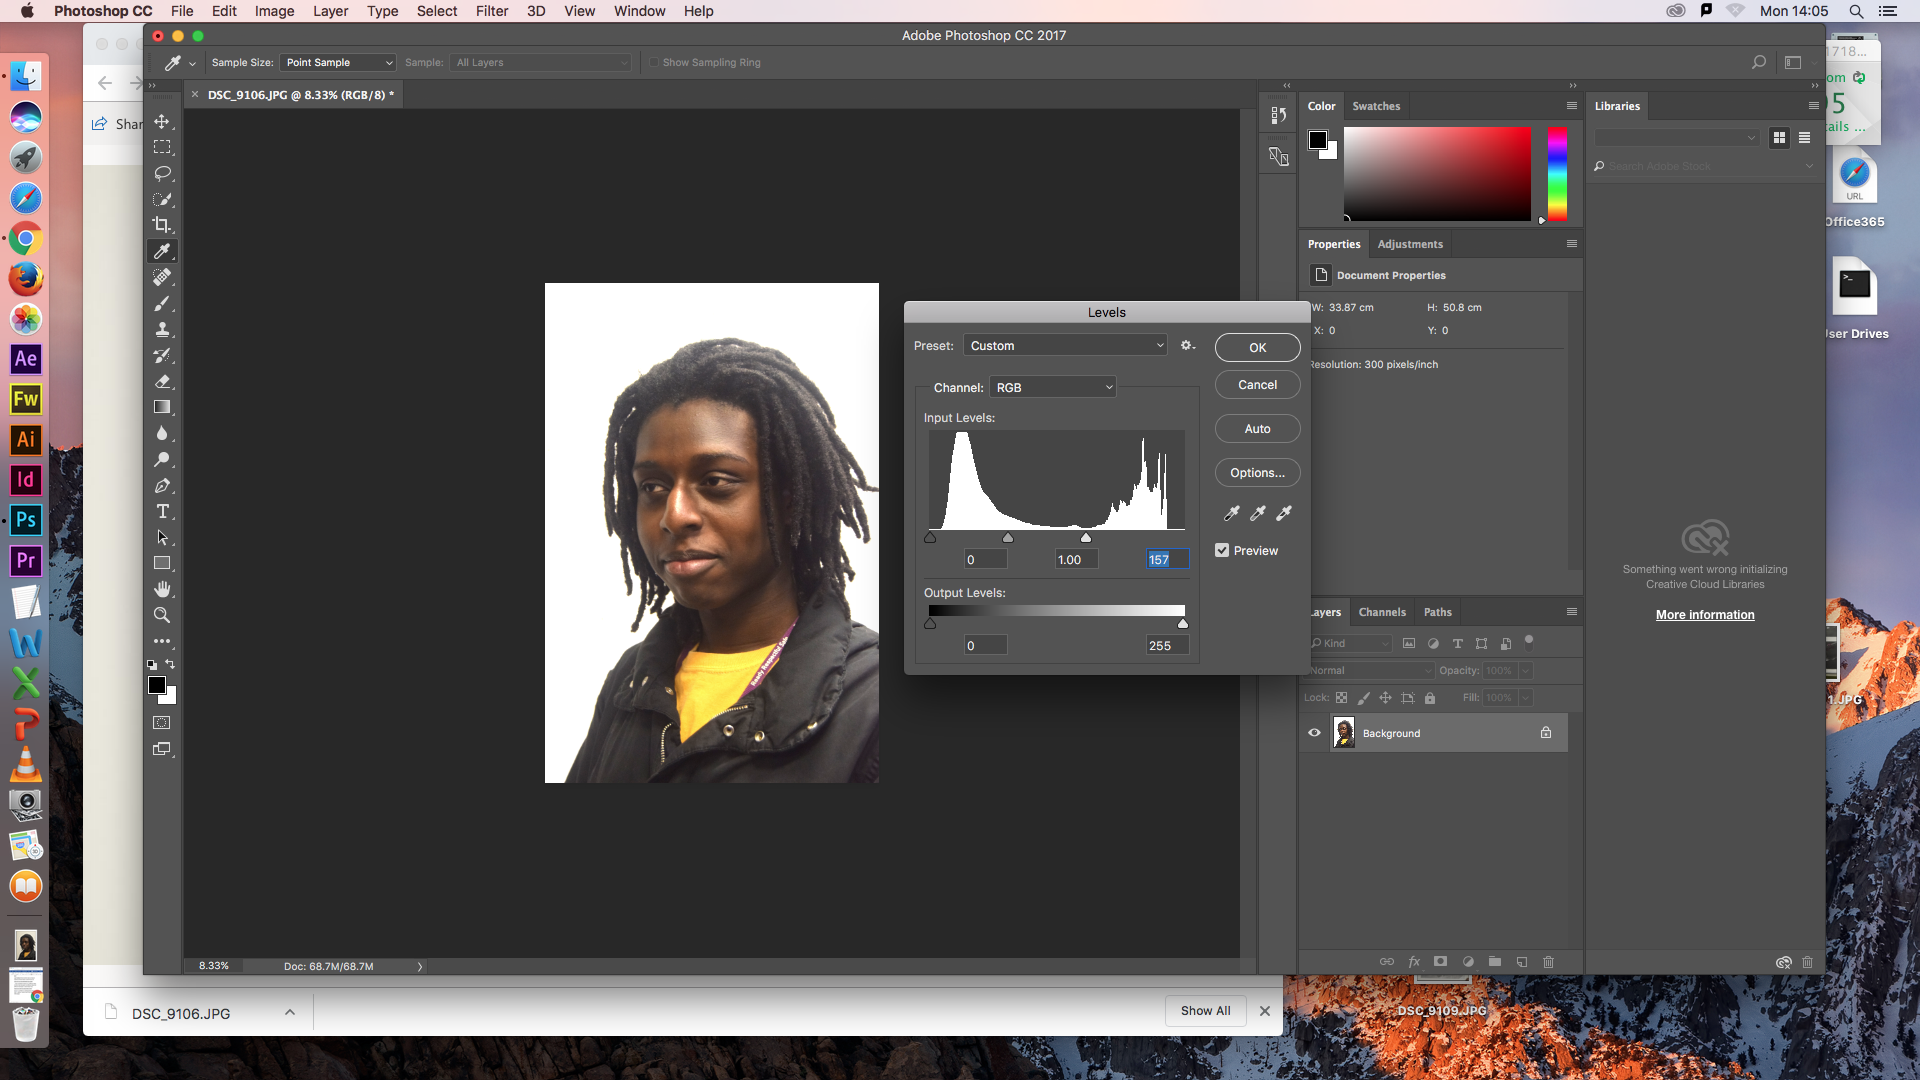
Task: Select the Gradient tool
Action: pyautogui.click(x=162, y=407)
